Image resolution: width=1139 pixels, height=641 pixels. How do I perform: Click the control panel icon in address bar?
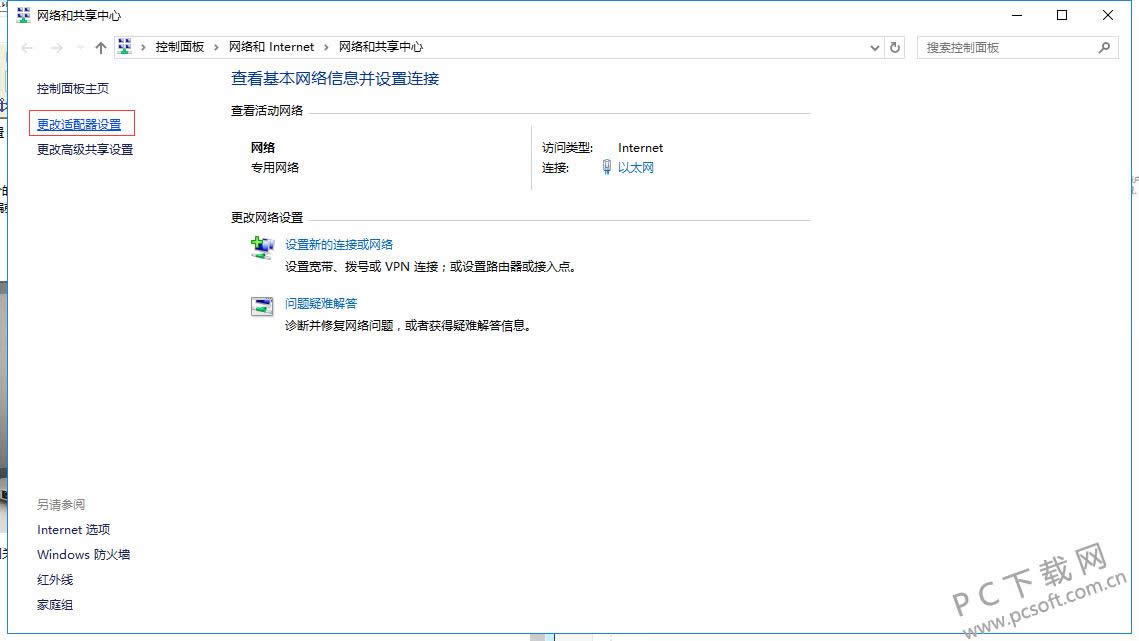[125, 47]
